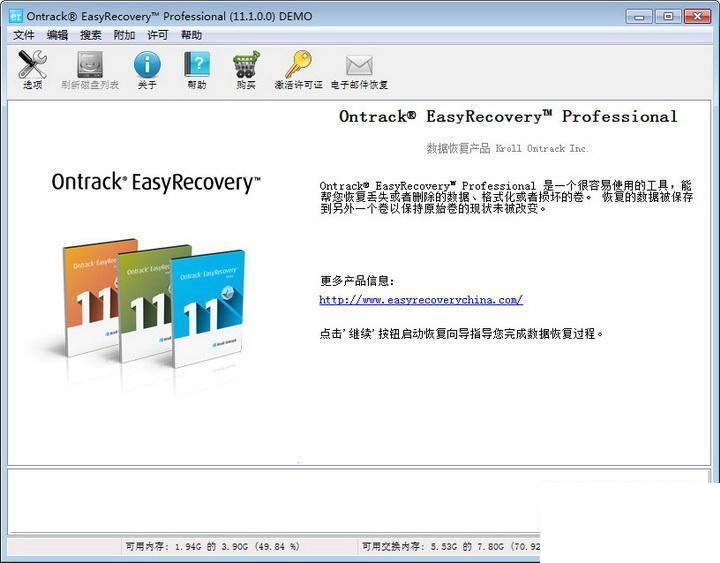Open the 许可 menu

pos(158,35)
